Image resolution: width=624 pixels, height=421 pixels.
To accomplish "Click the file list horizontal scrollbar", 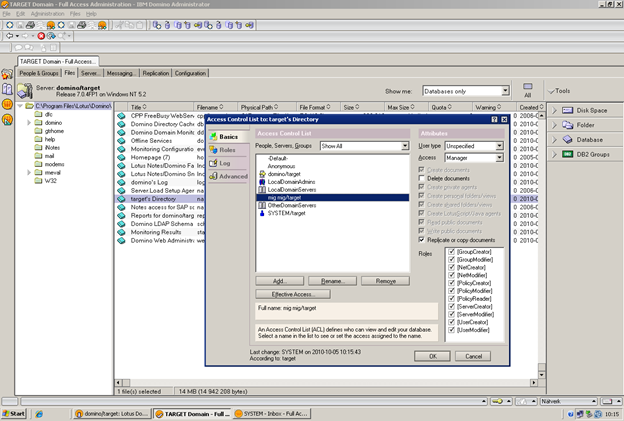I will tap(326, 382).
